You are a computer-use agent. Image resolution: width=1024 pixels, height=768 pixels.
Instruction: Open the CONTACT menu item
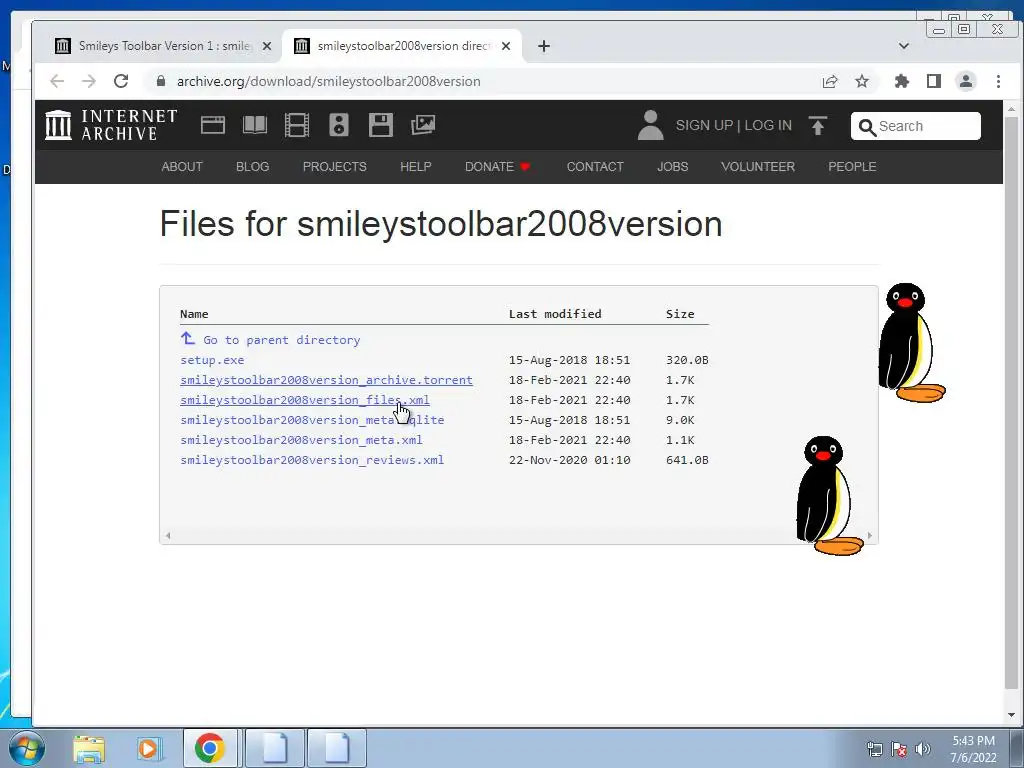click(x=595, y=167)
